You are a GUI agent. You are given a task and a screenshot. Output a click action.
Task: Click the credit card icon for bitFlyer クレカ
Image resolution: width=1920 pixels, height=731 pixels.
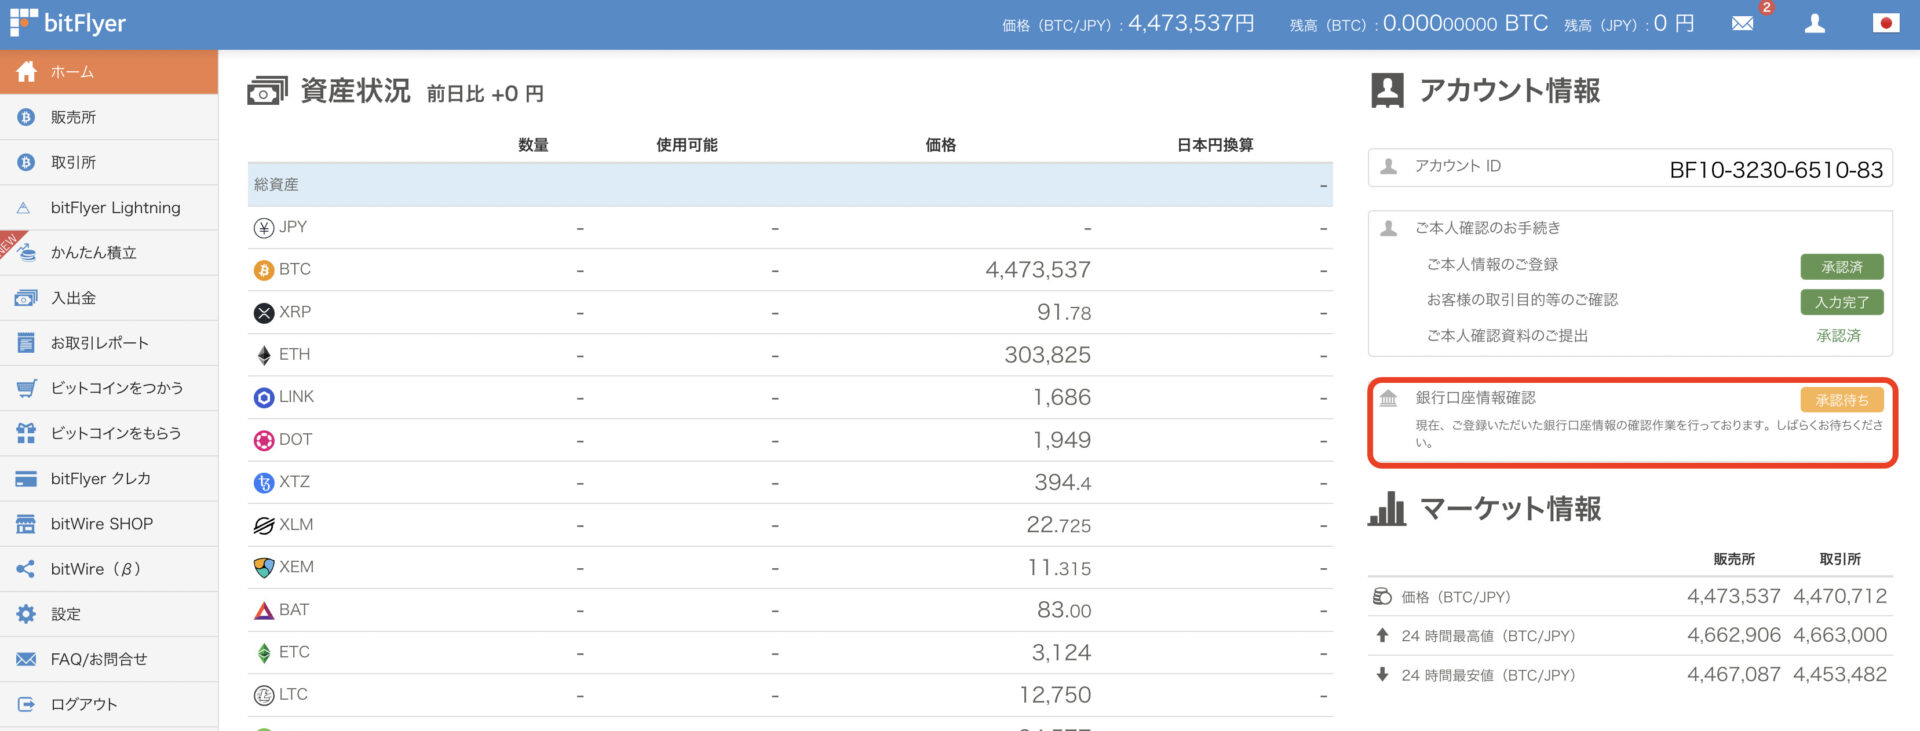[x=26, y=479]
